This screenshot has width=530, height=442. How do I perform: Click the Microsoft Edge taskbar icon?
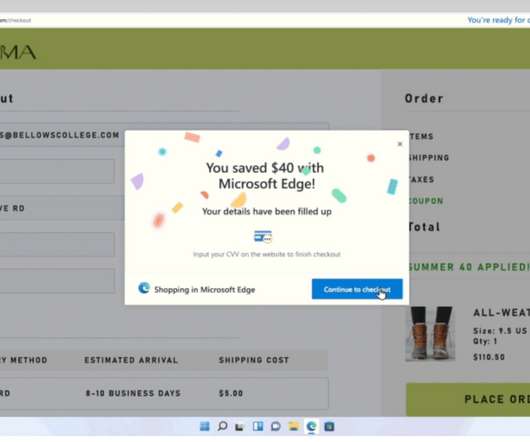point(311,426)
